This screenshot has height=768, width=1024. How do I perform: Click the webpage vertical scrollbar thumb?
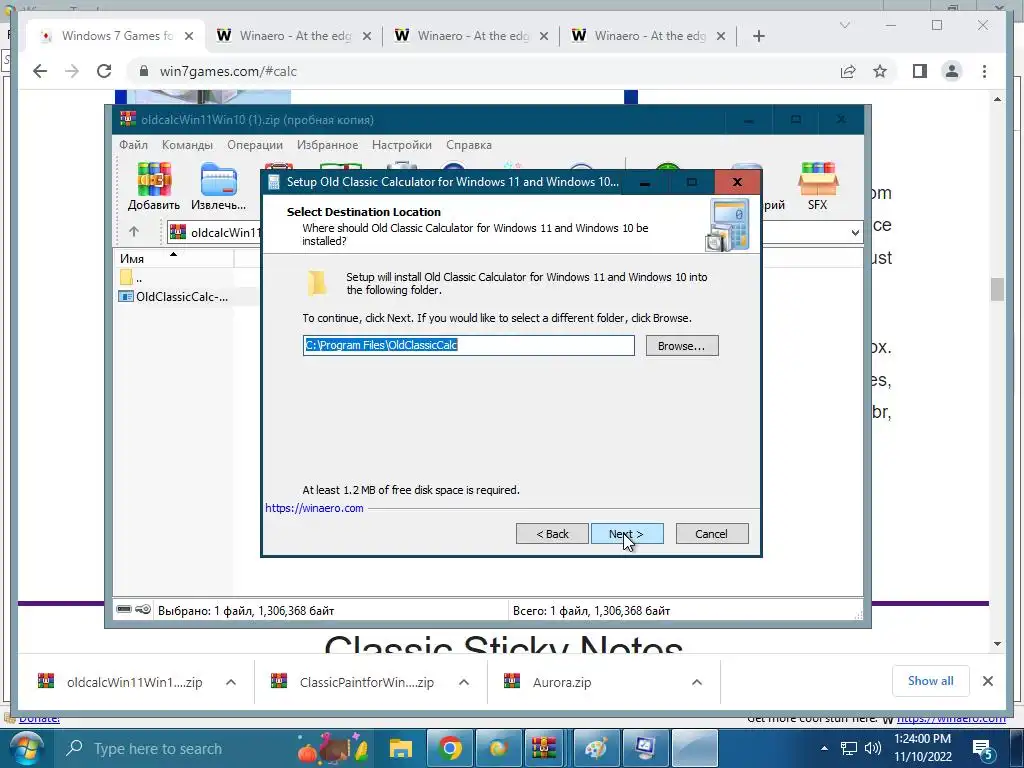(x=997, y=289)
